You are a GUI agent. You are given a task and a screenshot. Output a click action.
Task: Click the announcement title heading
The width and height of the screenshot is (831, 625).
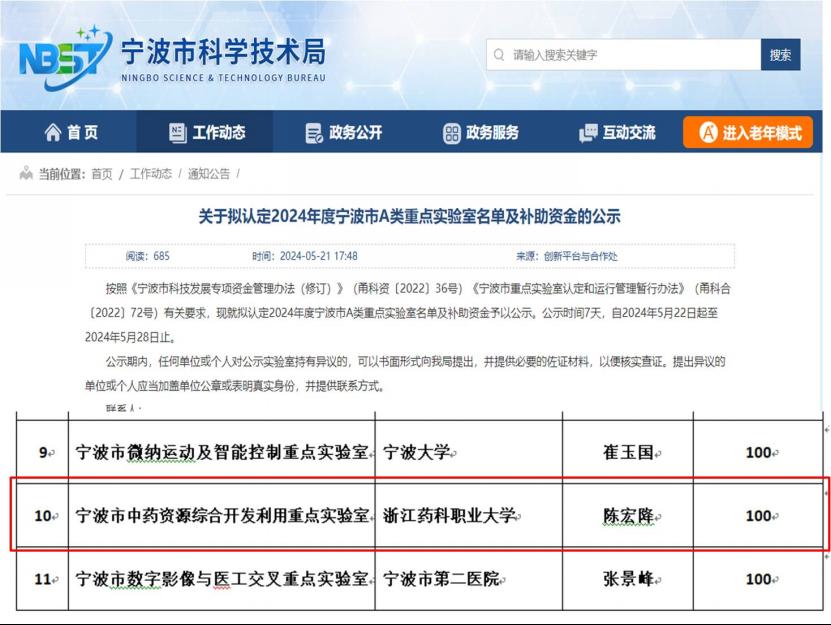click(x=415, y=216)
